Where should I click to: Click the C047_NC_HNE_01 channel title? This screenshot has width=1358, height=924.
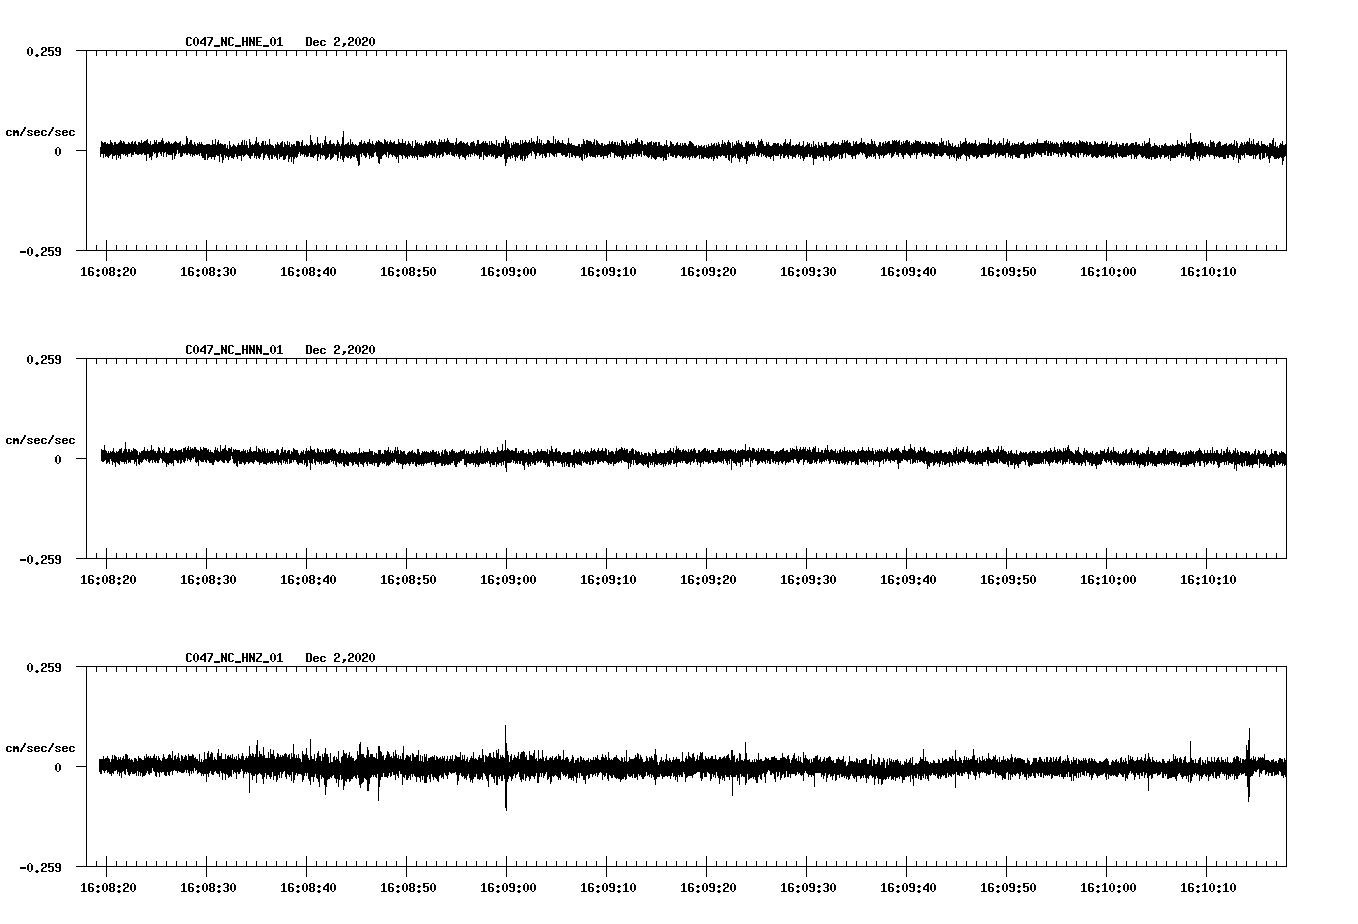(233, 43)
